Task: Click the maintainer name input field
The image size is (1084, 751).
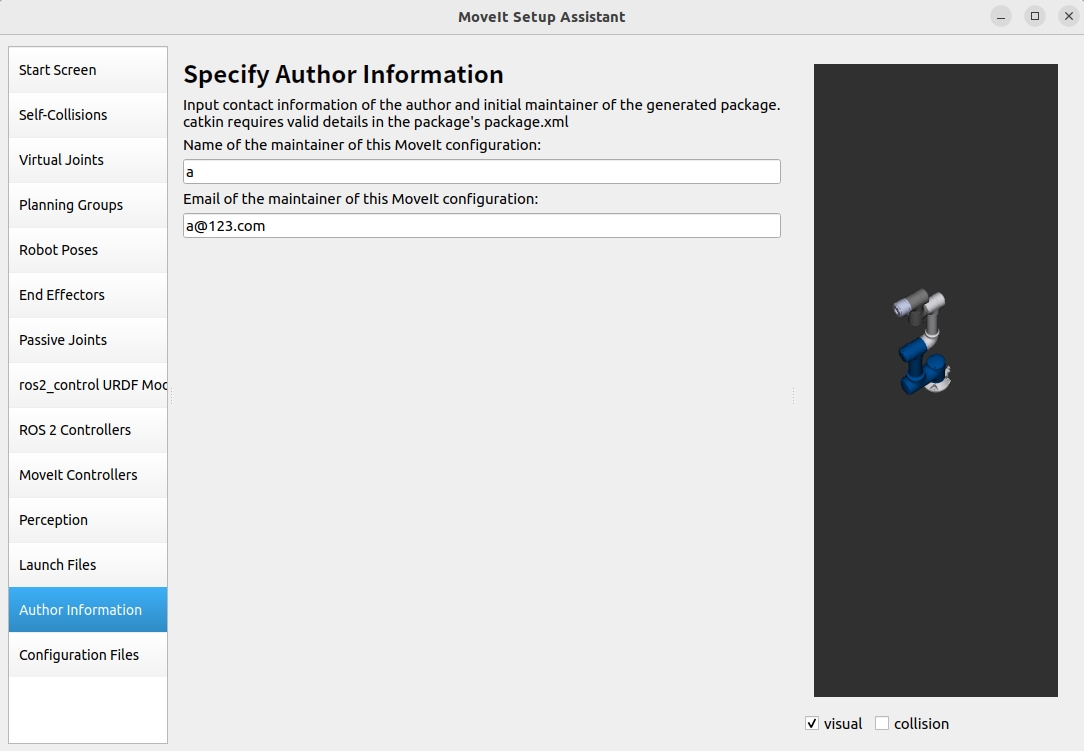Action: 482,171
